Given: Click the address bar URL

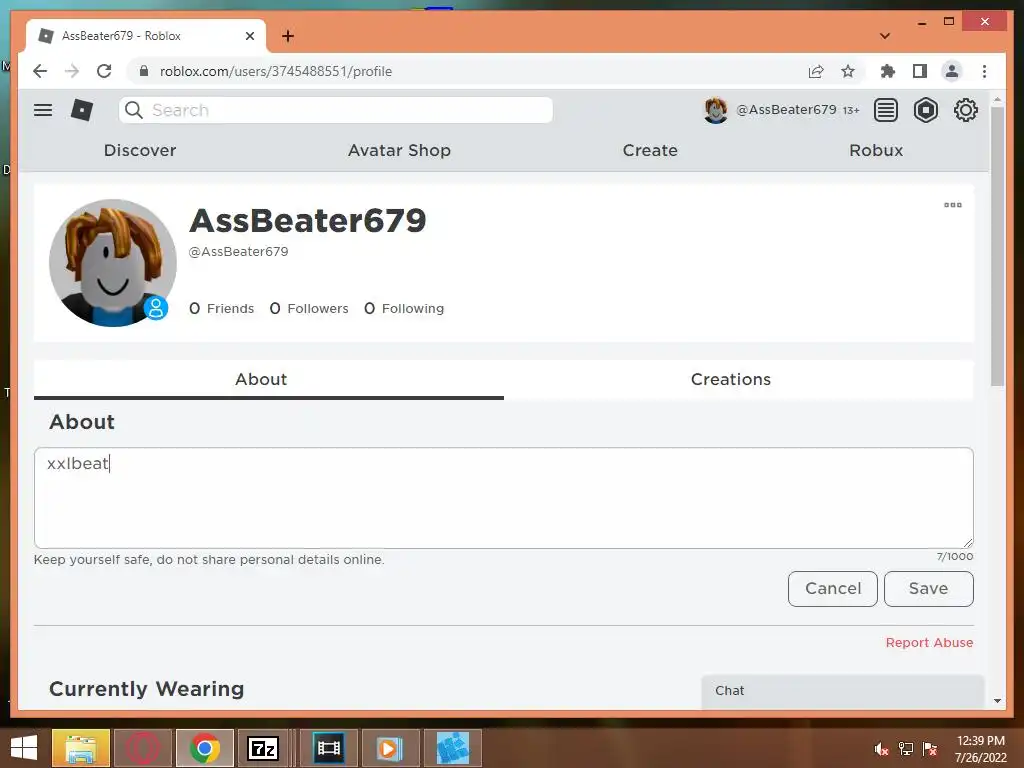Looking at the screenshot, I should point(276,71).
